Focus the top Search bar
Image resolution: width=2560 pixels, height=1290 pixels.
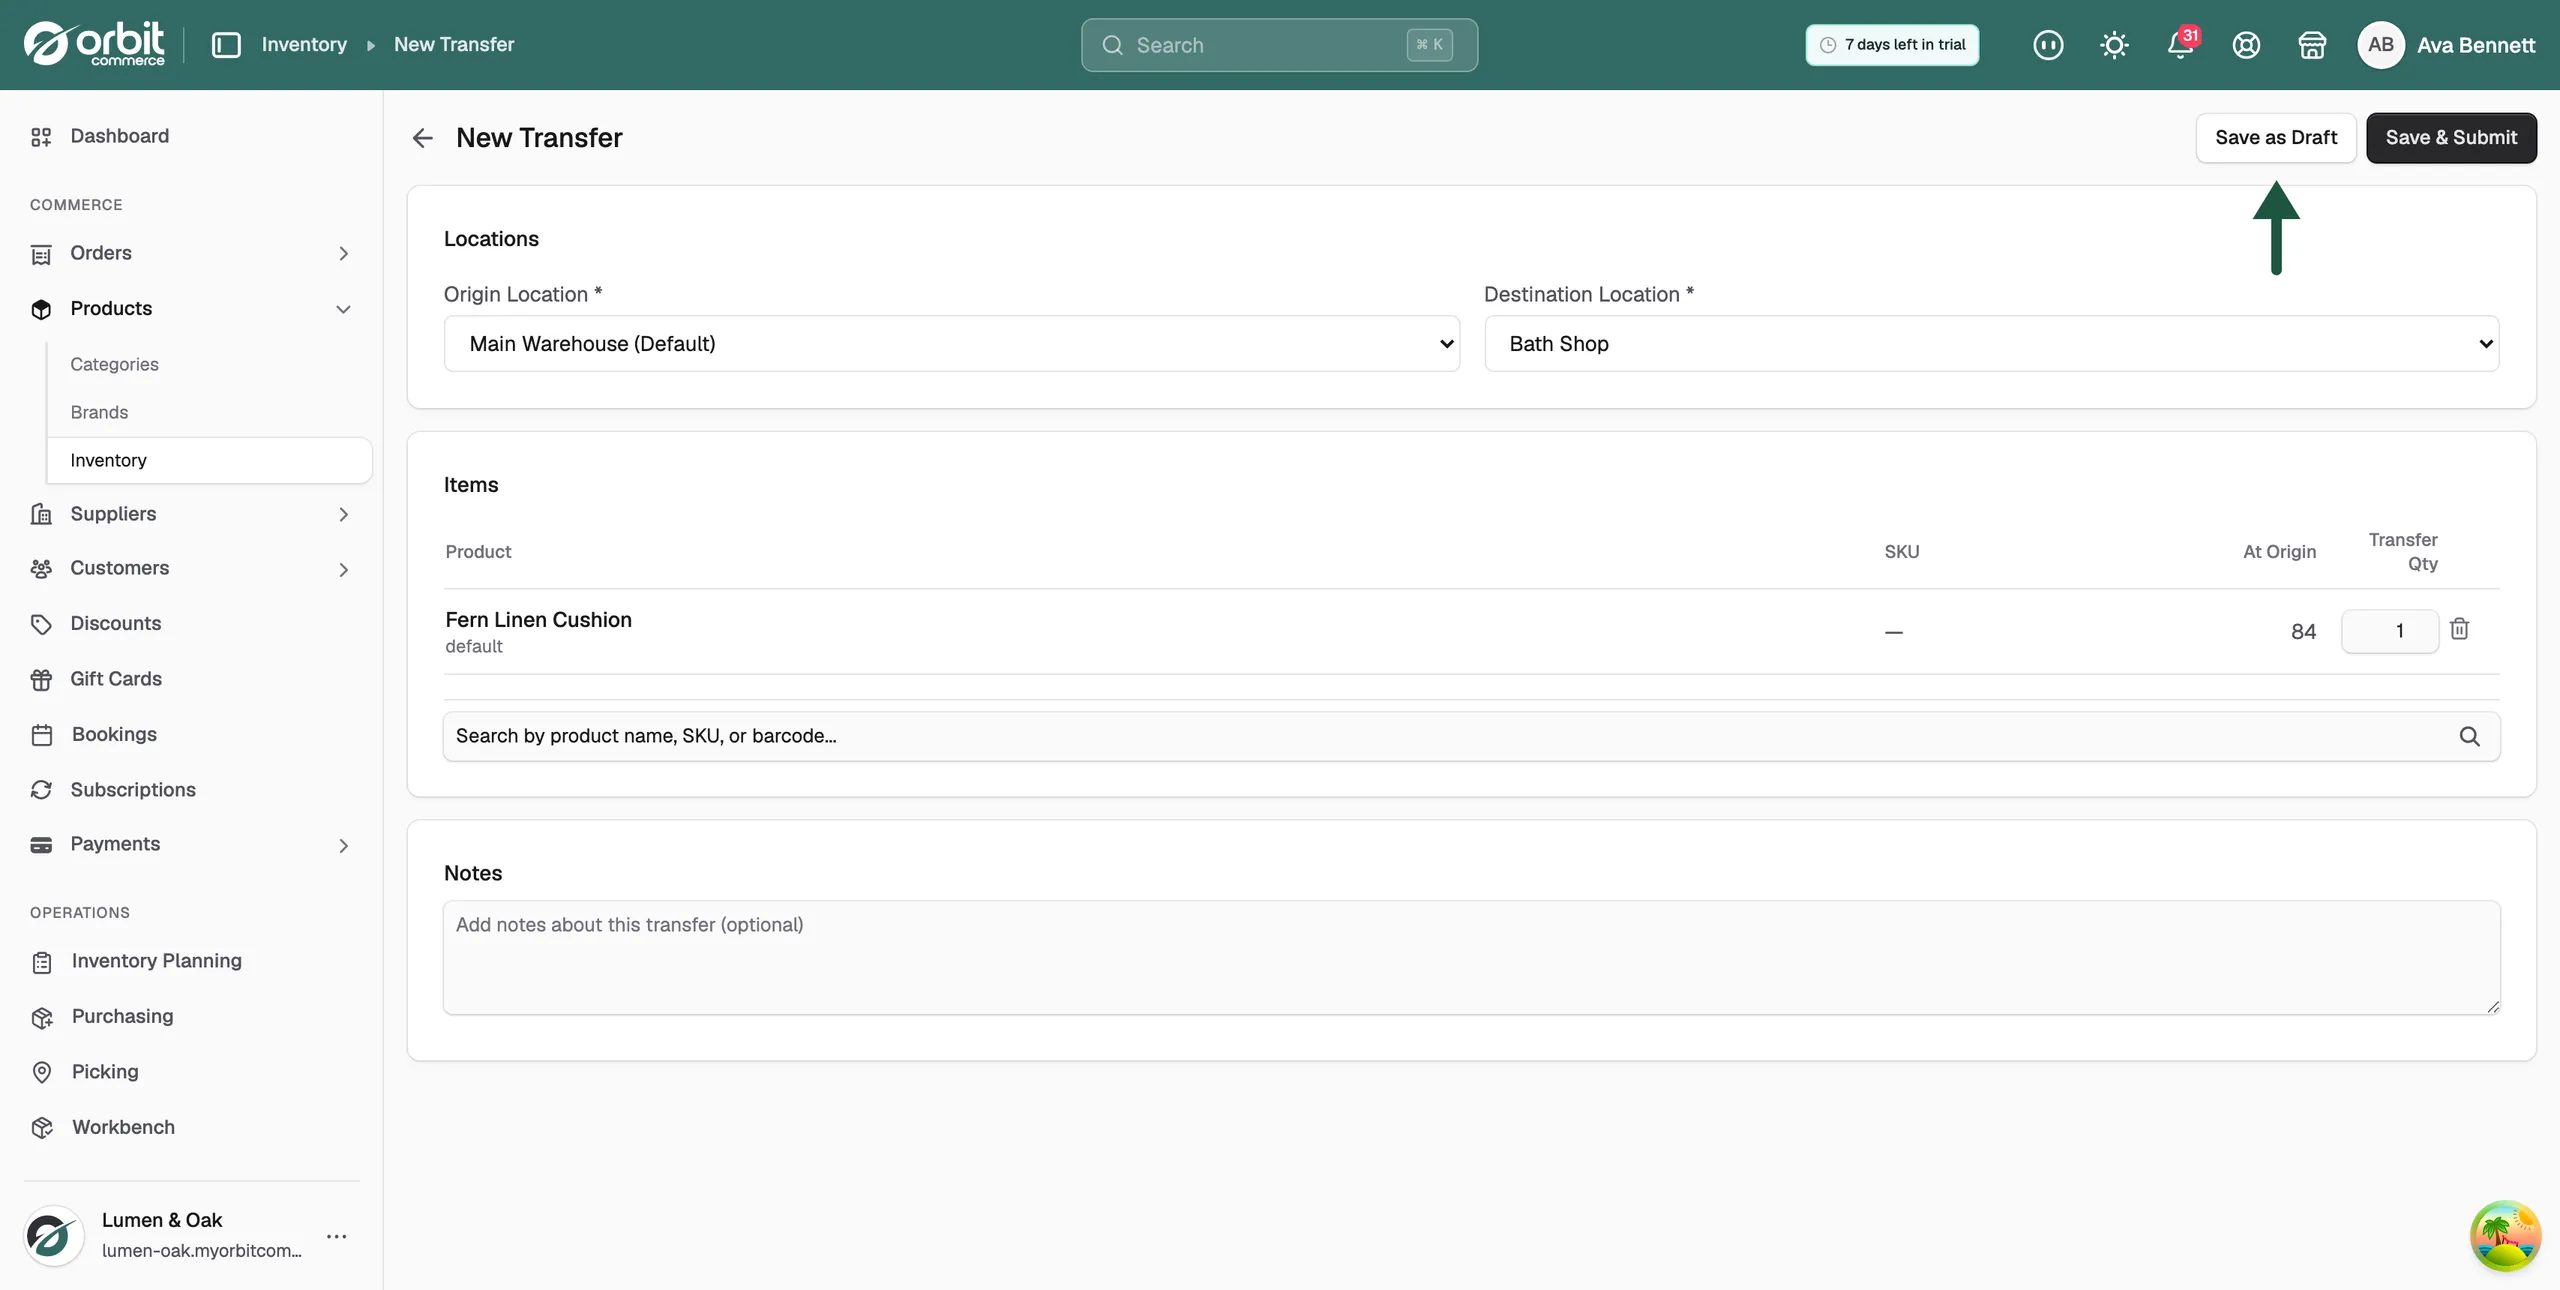click(x=1279, y=45)
